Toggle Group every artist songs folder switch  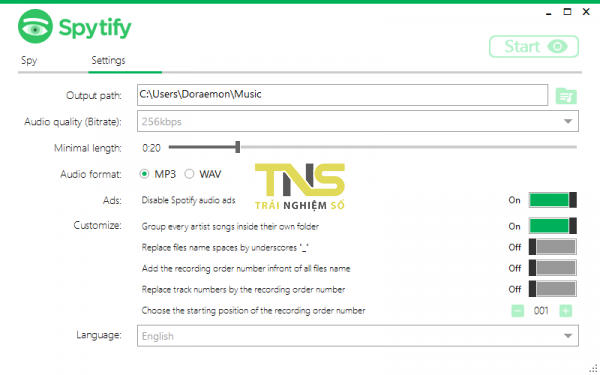pos(553,226)
